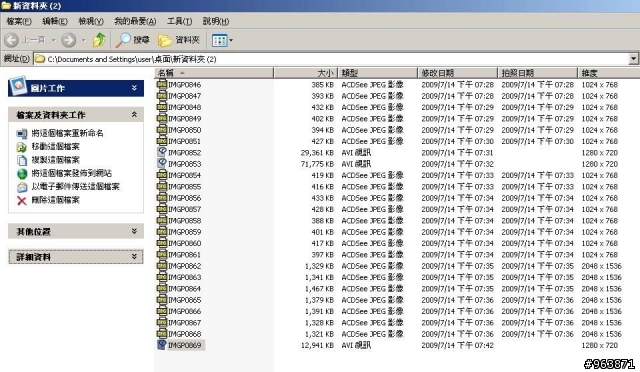640x372 pixels.
Task: Click the email envelope task icon
Action: pos(22,187)
